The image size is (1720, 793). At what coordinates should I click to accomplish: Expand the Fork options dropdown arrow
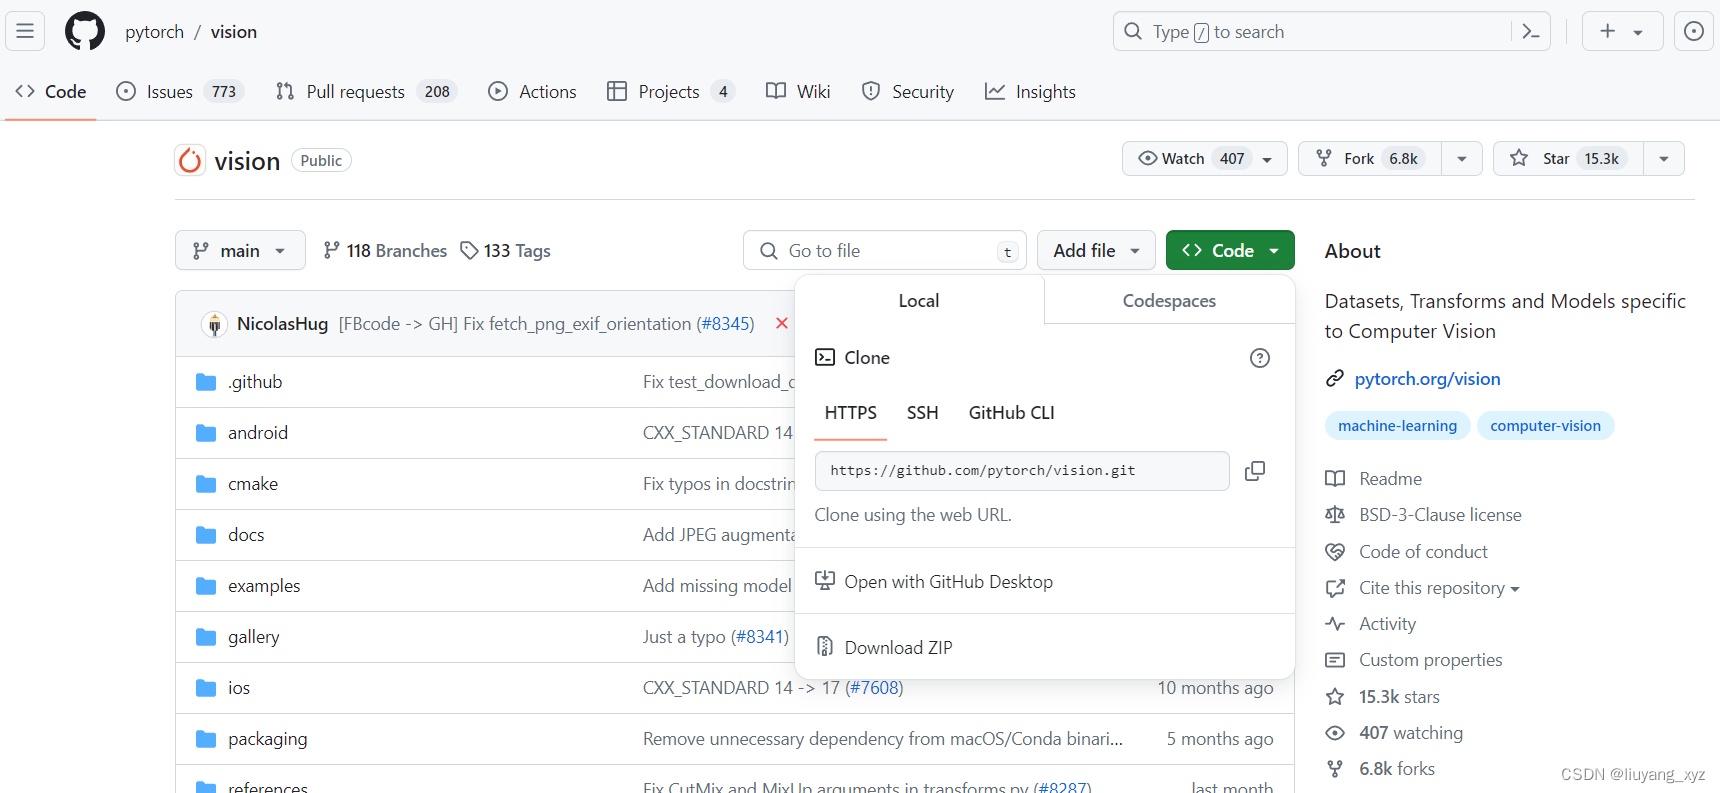click(x=1462, y=159)
